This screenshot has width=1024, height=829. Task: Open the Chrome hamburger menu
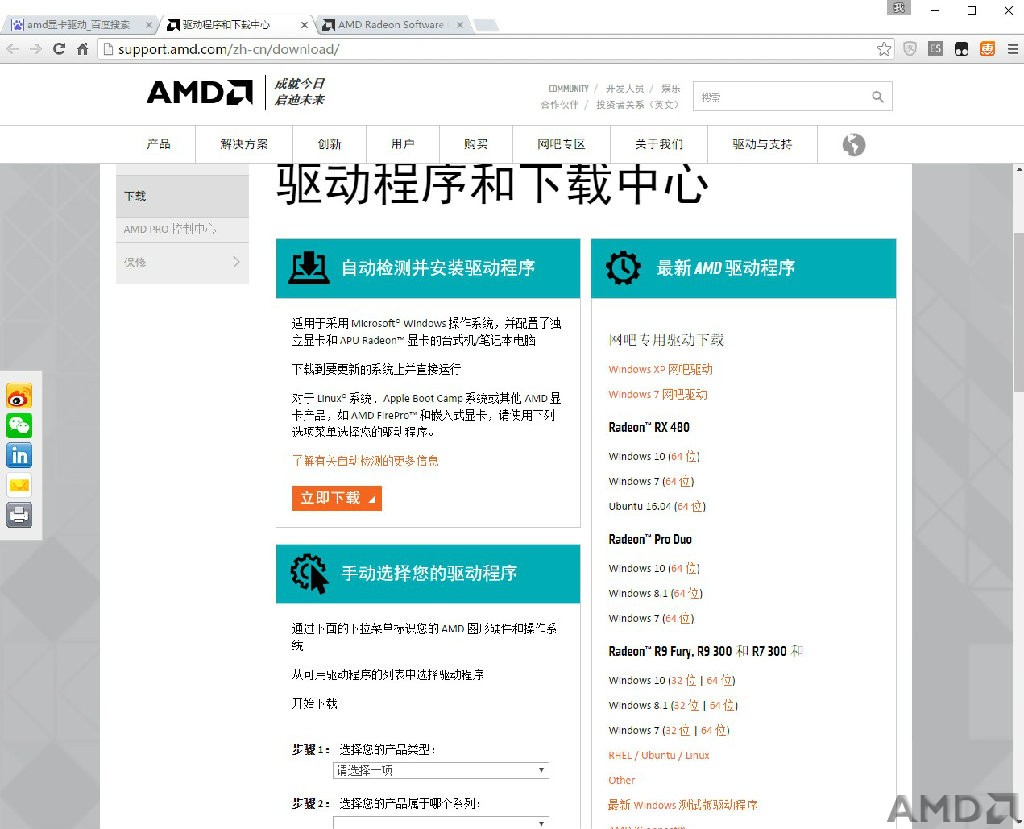click(x=1012, y=49)
